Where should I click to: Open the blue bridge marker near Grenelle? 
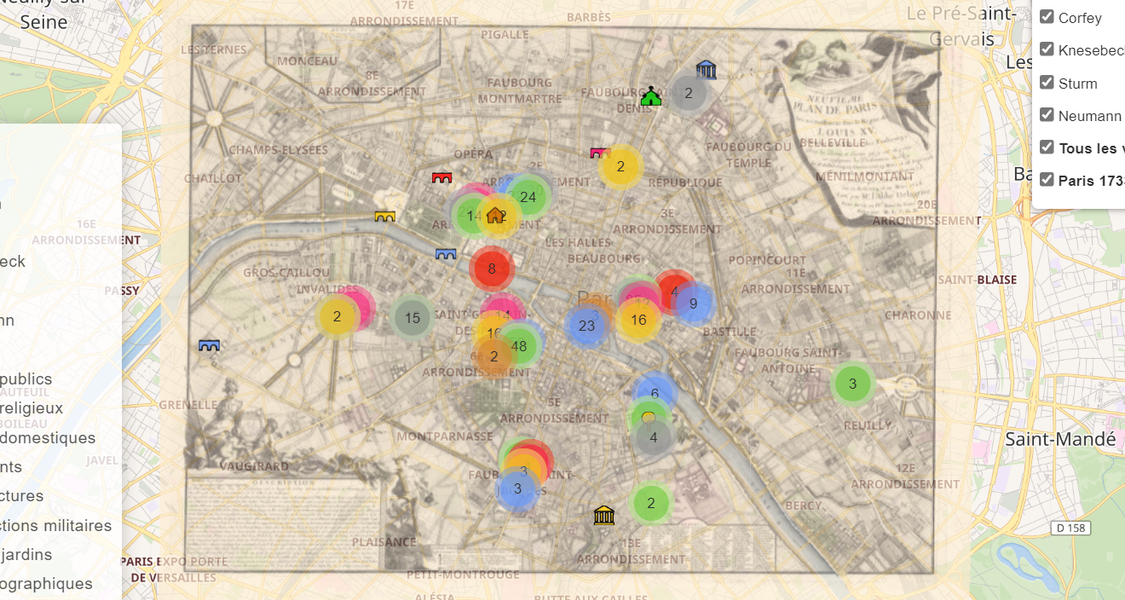pos(209,345)
